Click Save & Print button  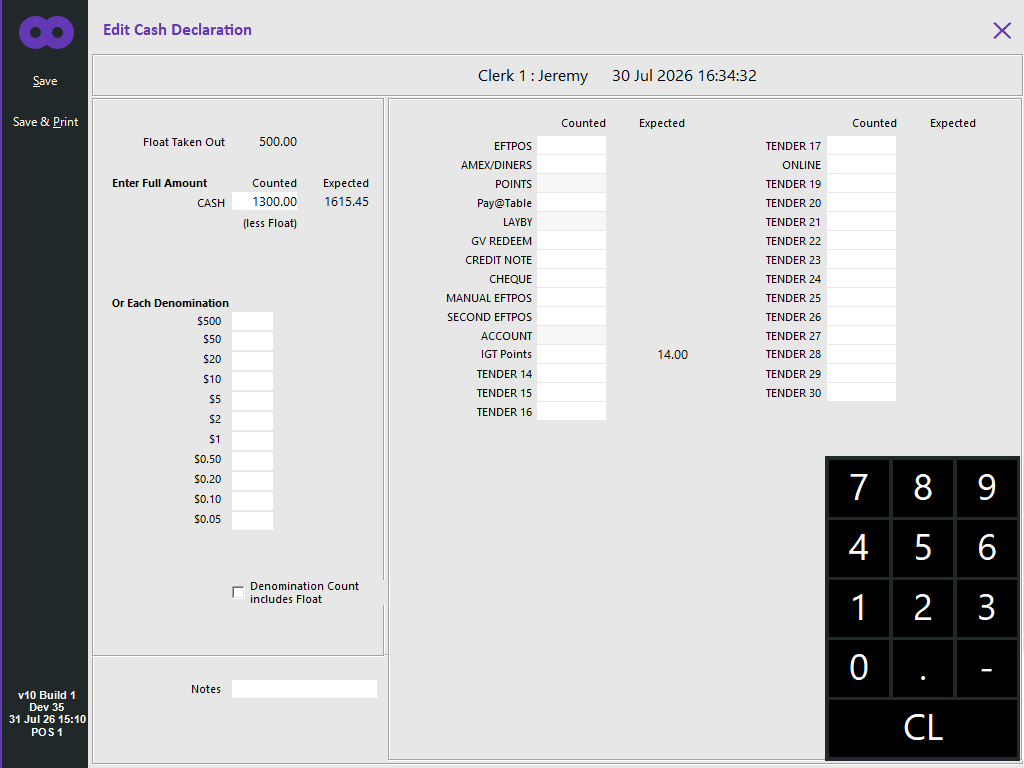coord(45,121)
